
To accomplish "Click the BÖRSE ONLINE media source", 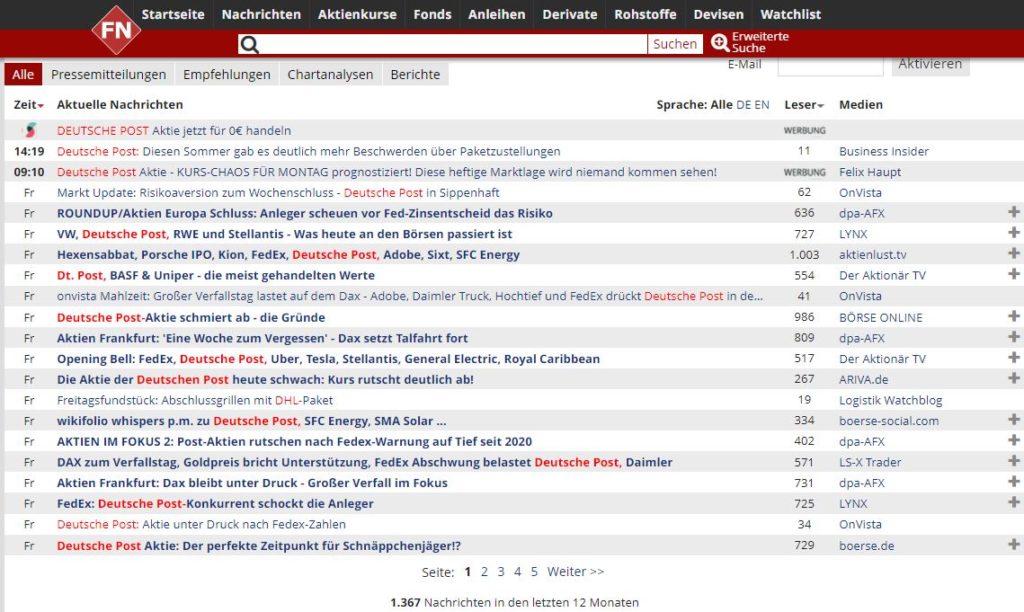I will 881,317.
